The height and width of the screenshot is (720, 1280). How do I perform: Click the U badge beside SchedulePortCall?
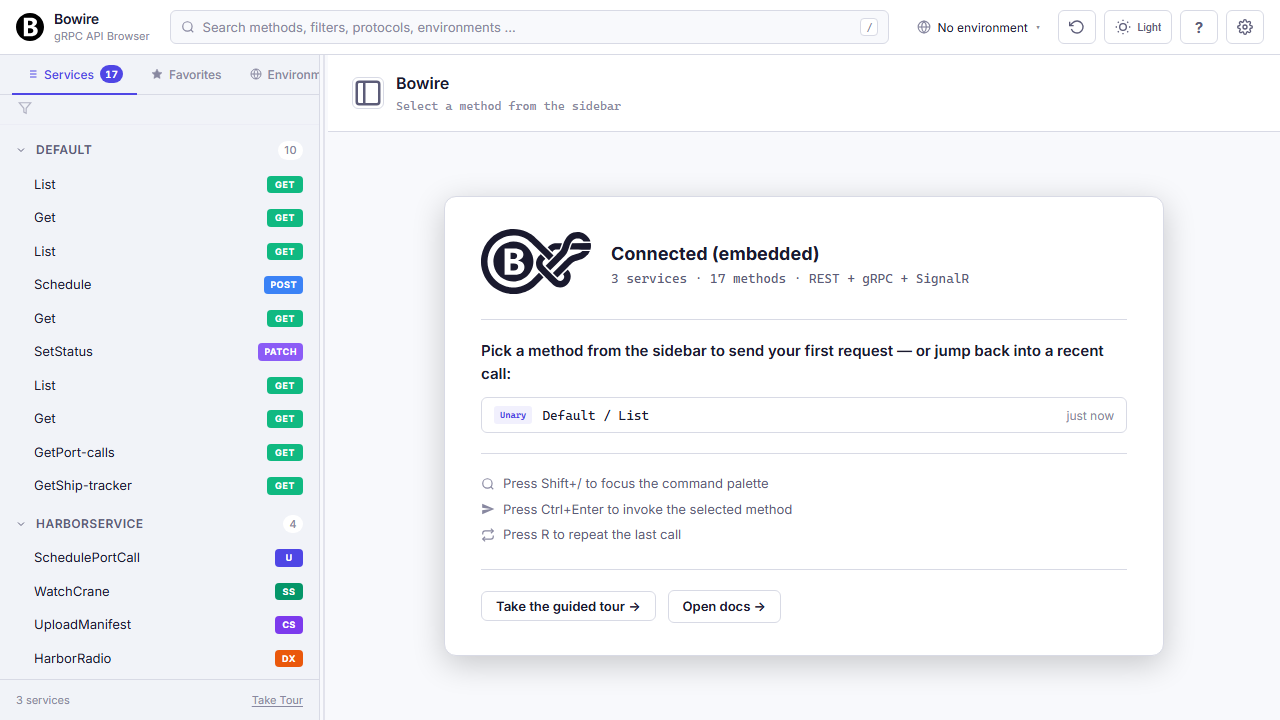(289, 558)
